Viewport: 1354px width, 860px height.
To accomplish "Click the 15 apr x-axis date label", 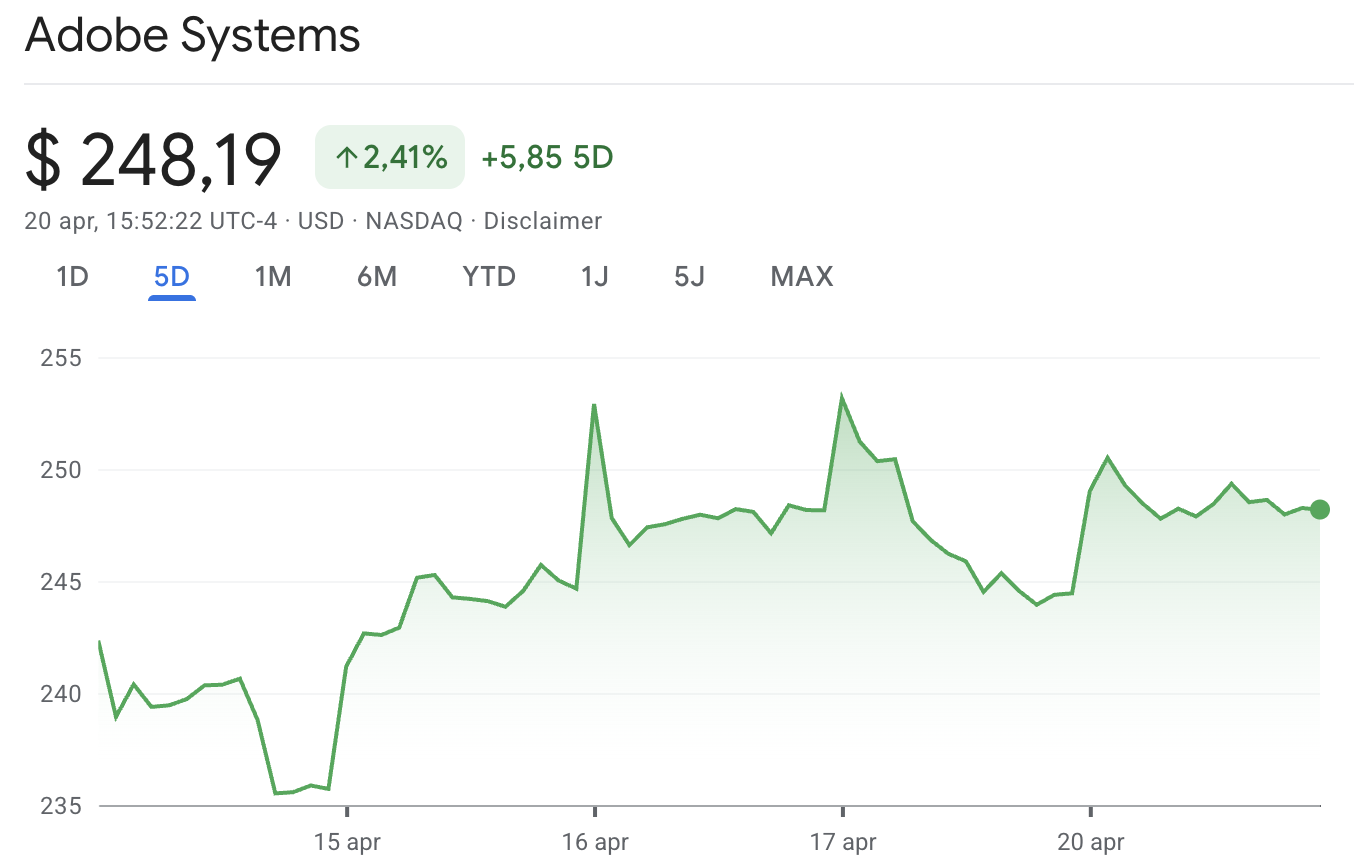I will pos(347,842).
